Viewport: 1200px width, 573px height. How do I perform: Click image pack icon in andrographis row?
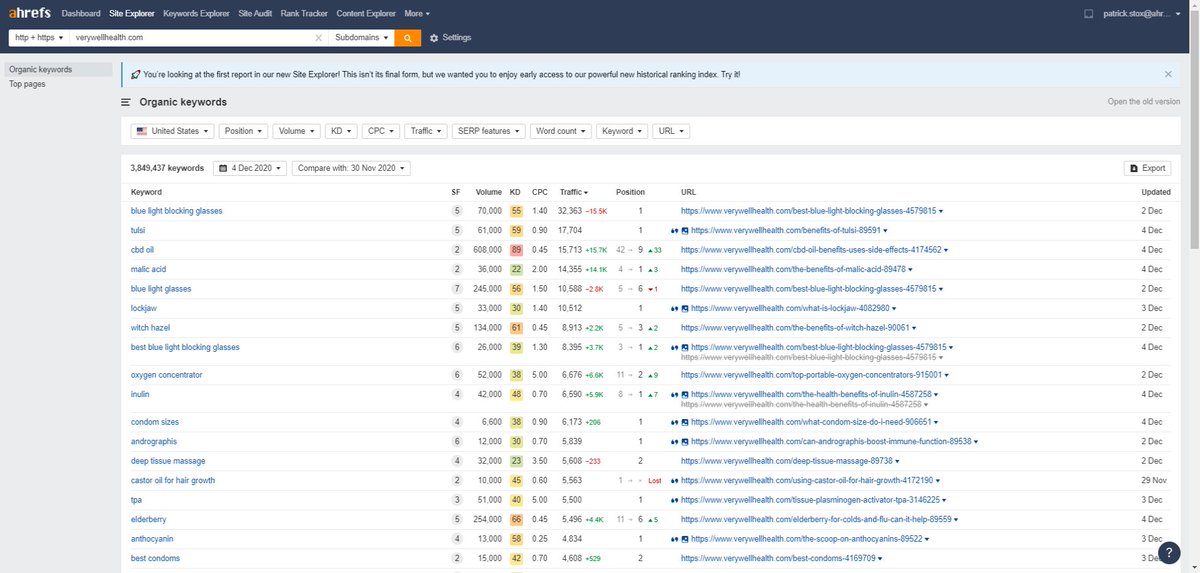[x=684, y=442]
